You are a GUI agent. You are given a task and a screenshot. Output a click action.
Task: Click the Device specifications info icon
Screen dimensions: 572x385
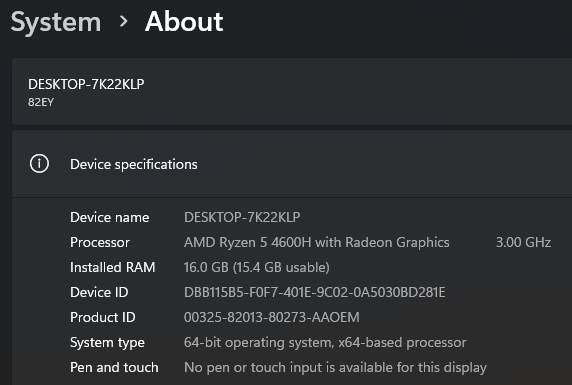click(x=39, y=164)
